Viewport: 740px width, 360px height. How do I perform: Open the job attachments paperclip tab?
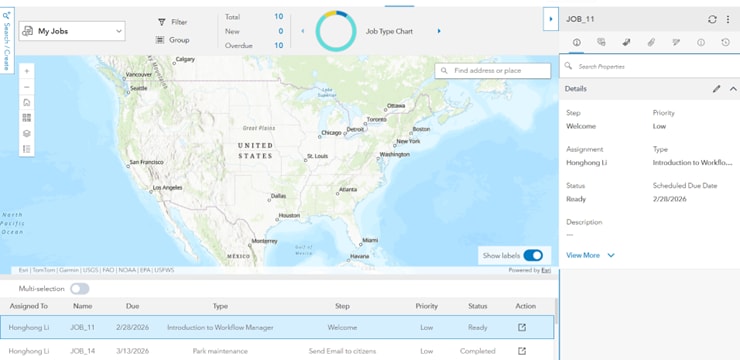(651, 42)
